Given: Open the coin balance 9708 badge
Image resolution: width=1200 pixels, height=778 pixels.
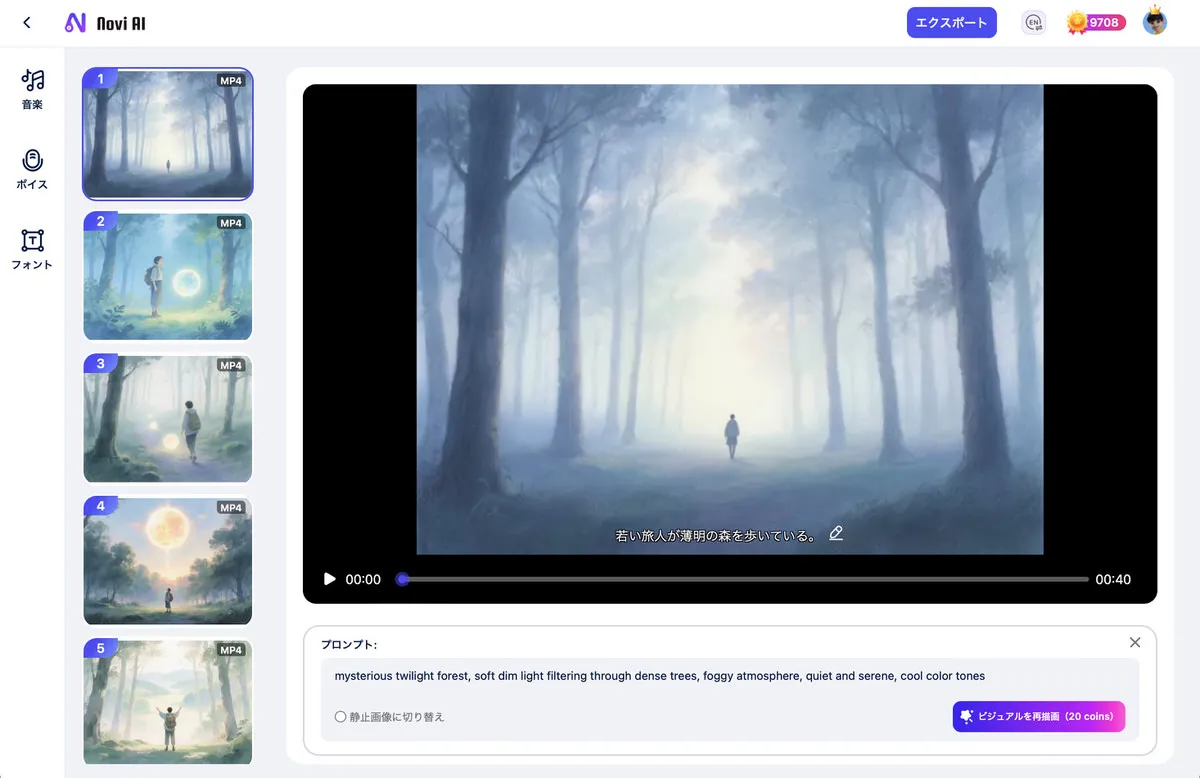Looking at the screenshot, I should pyautogui.click(x=1096, y=22).
